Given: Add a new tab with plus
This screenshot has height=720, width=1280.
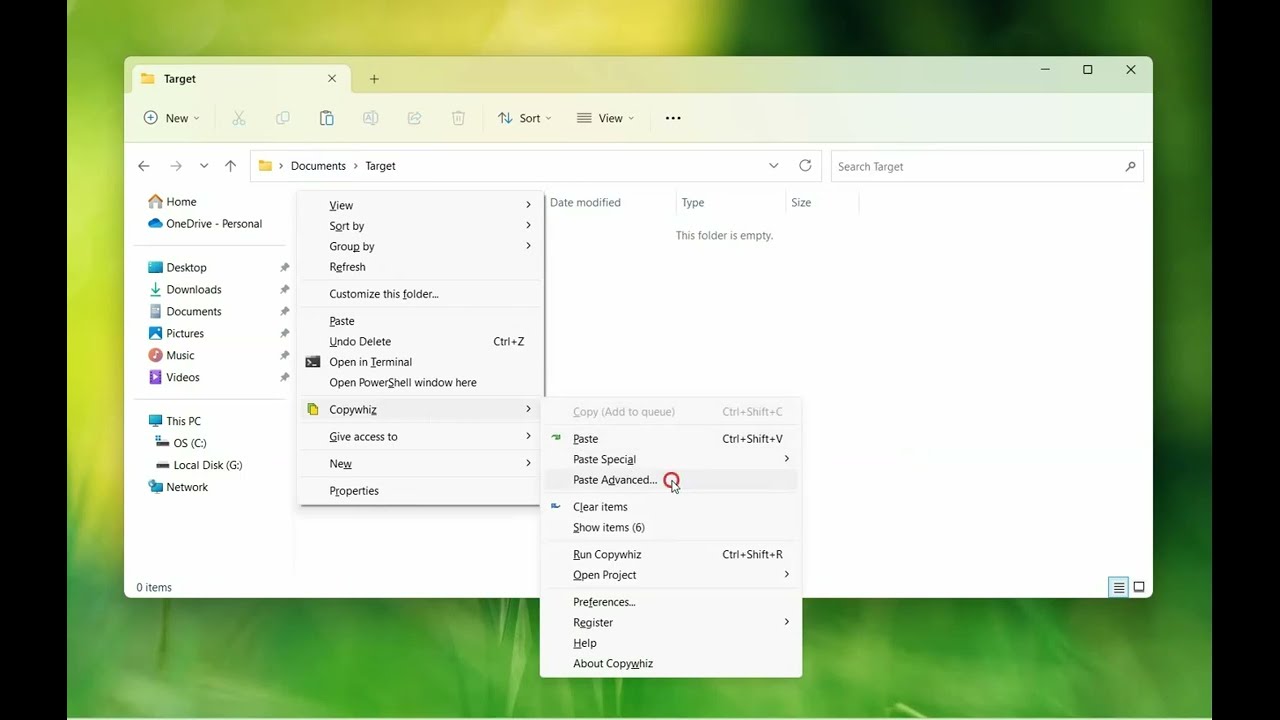Looking at the screenshot, I should 374,79.
